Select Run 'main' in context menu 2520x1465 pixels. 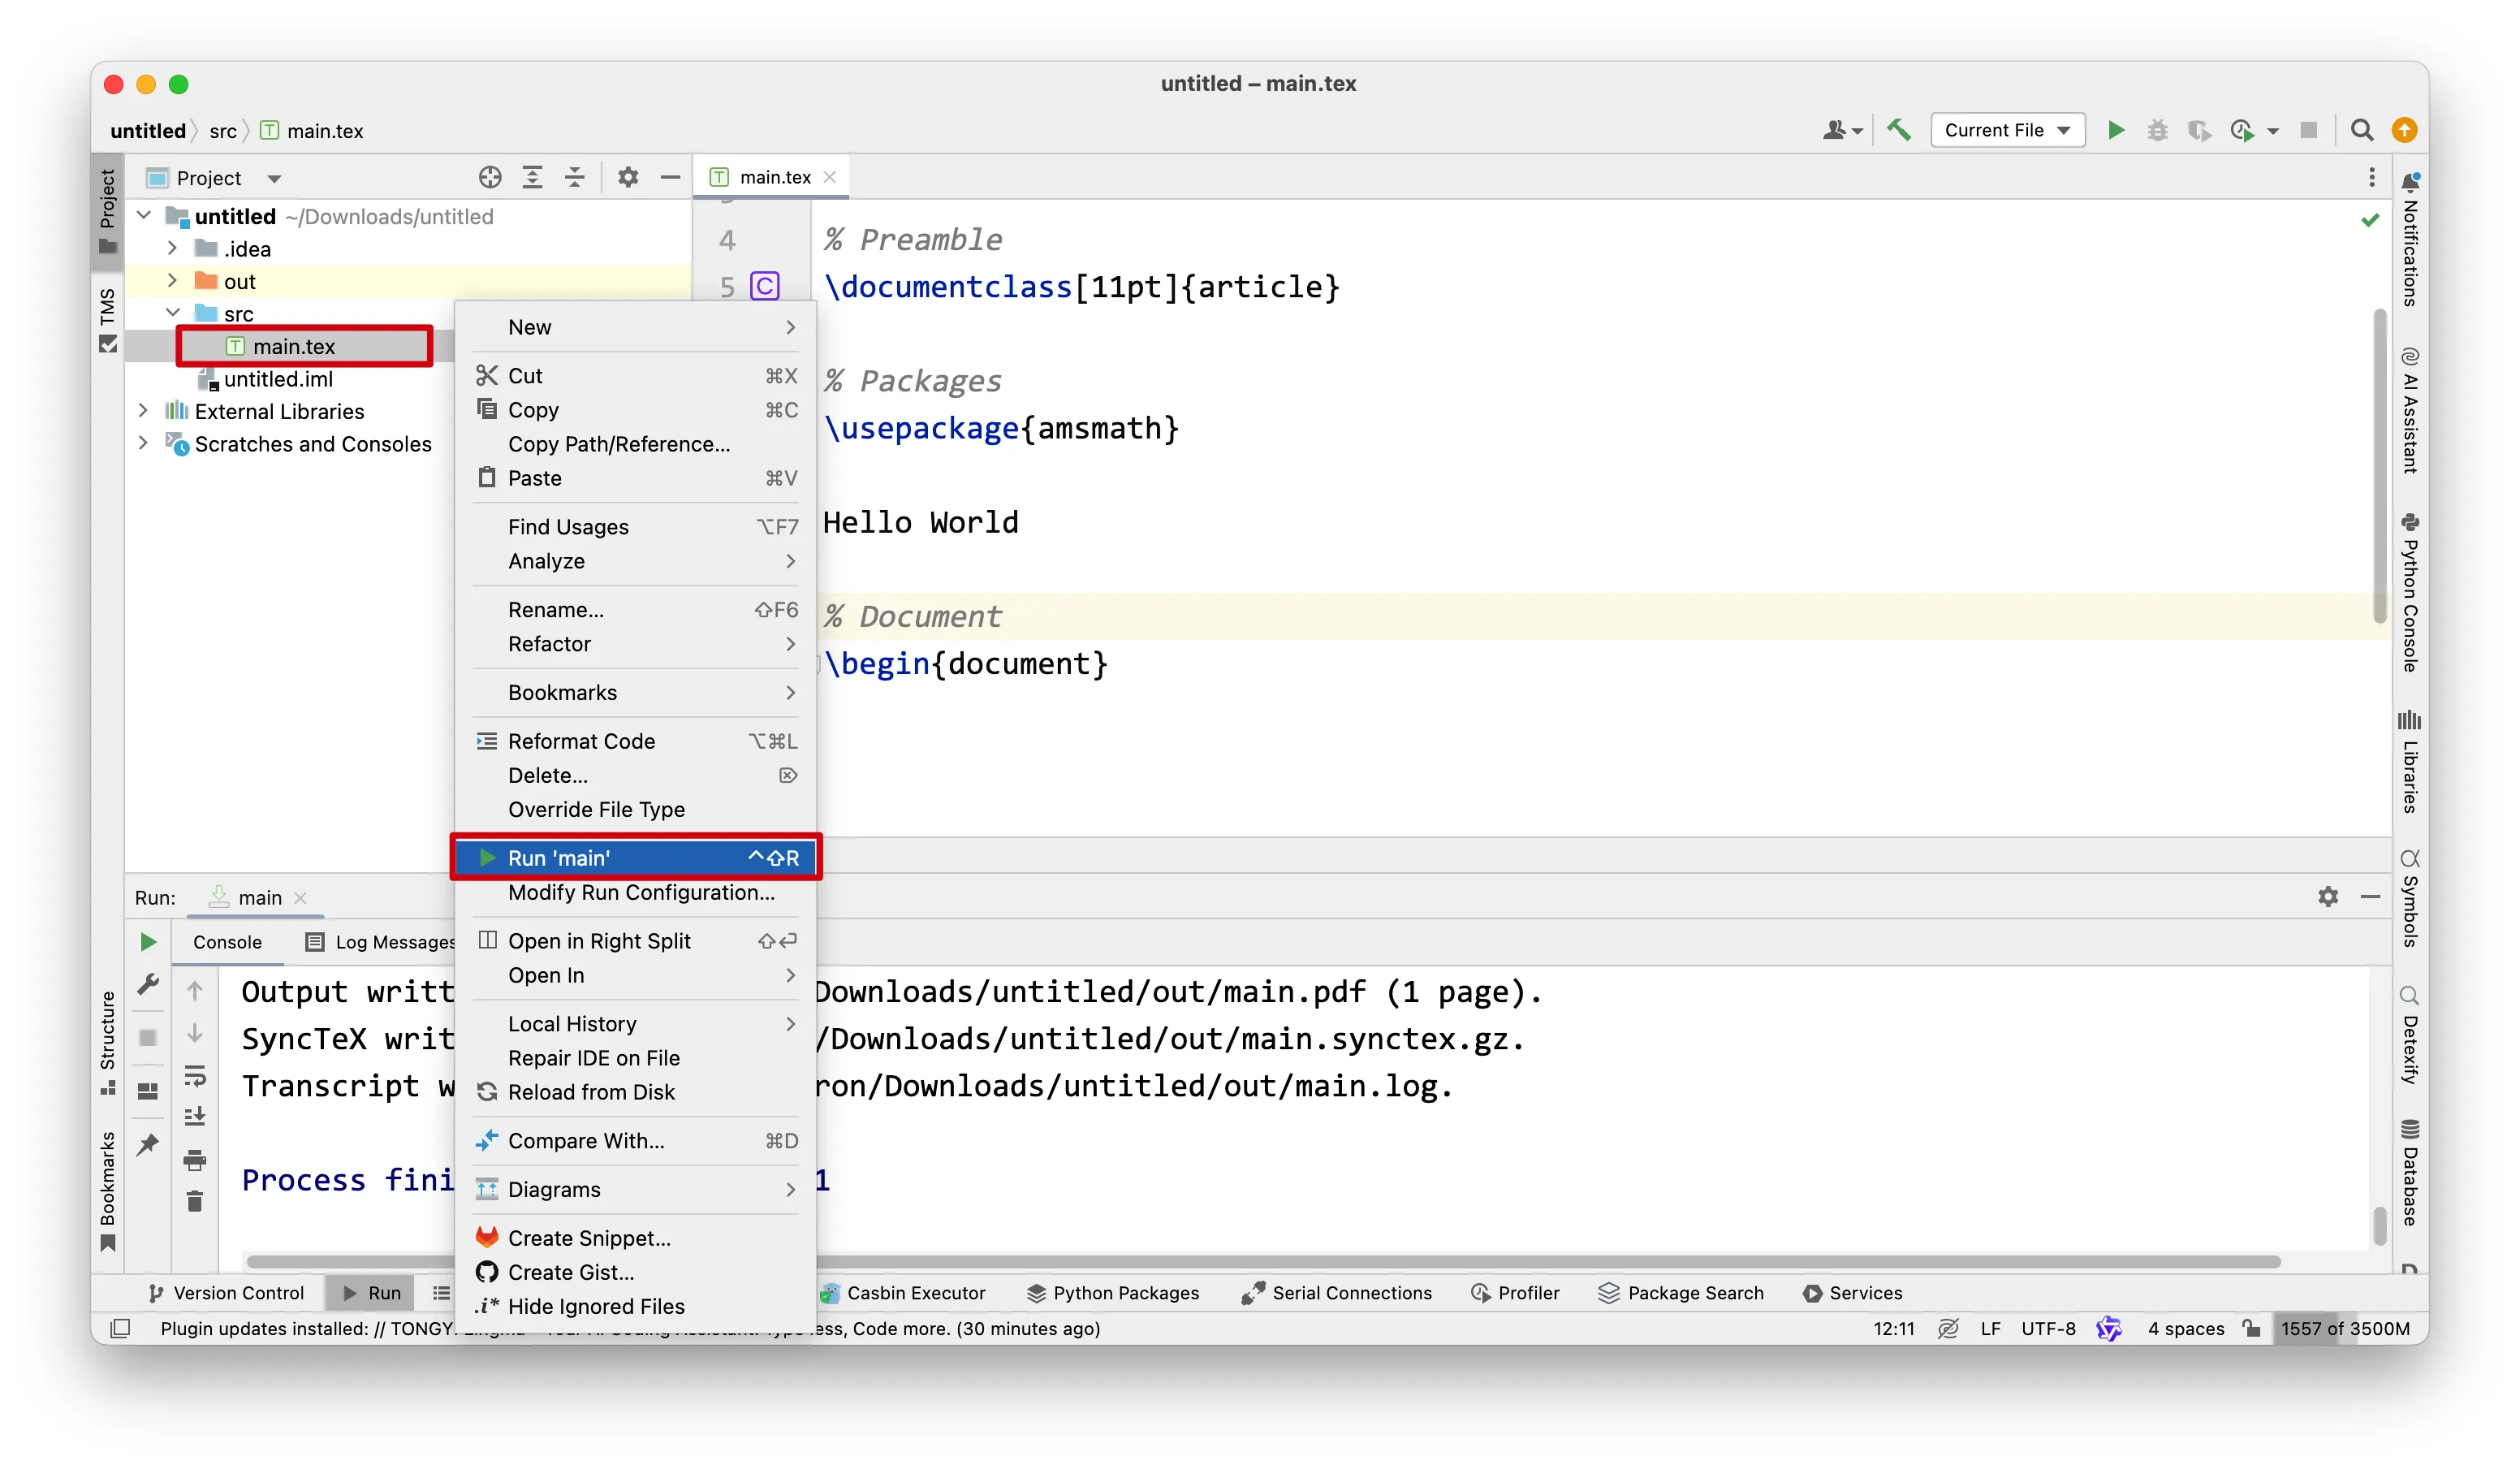[x=636, y=857]
